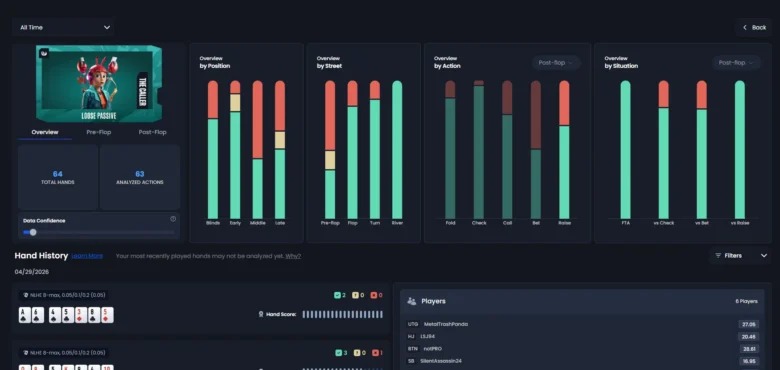Click the red X count icon in the second hand
The image size is (780, 370).
click(374, 353)
